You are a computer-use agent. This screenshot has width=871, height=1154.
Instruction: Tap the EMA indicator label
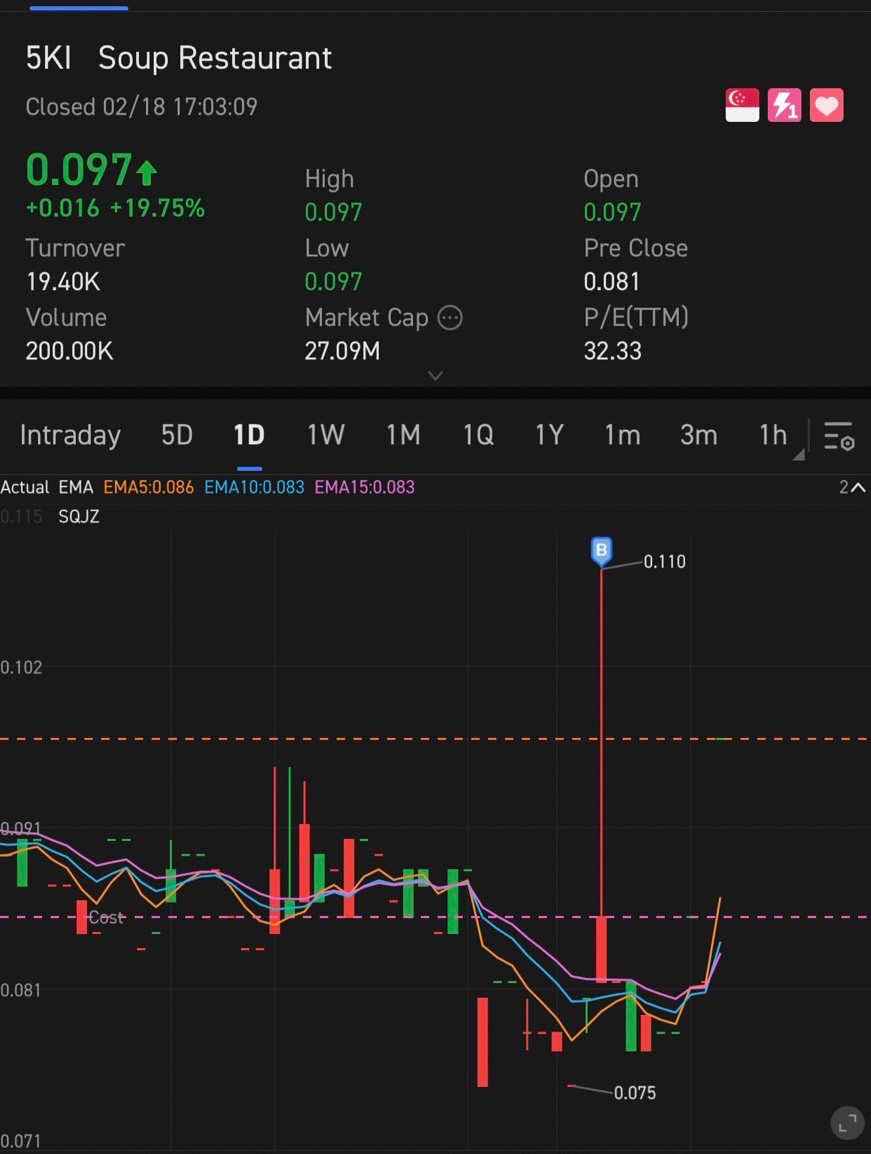pyautogui.click(x=76, y=487)
